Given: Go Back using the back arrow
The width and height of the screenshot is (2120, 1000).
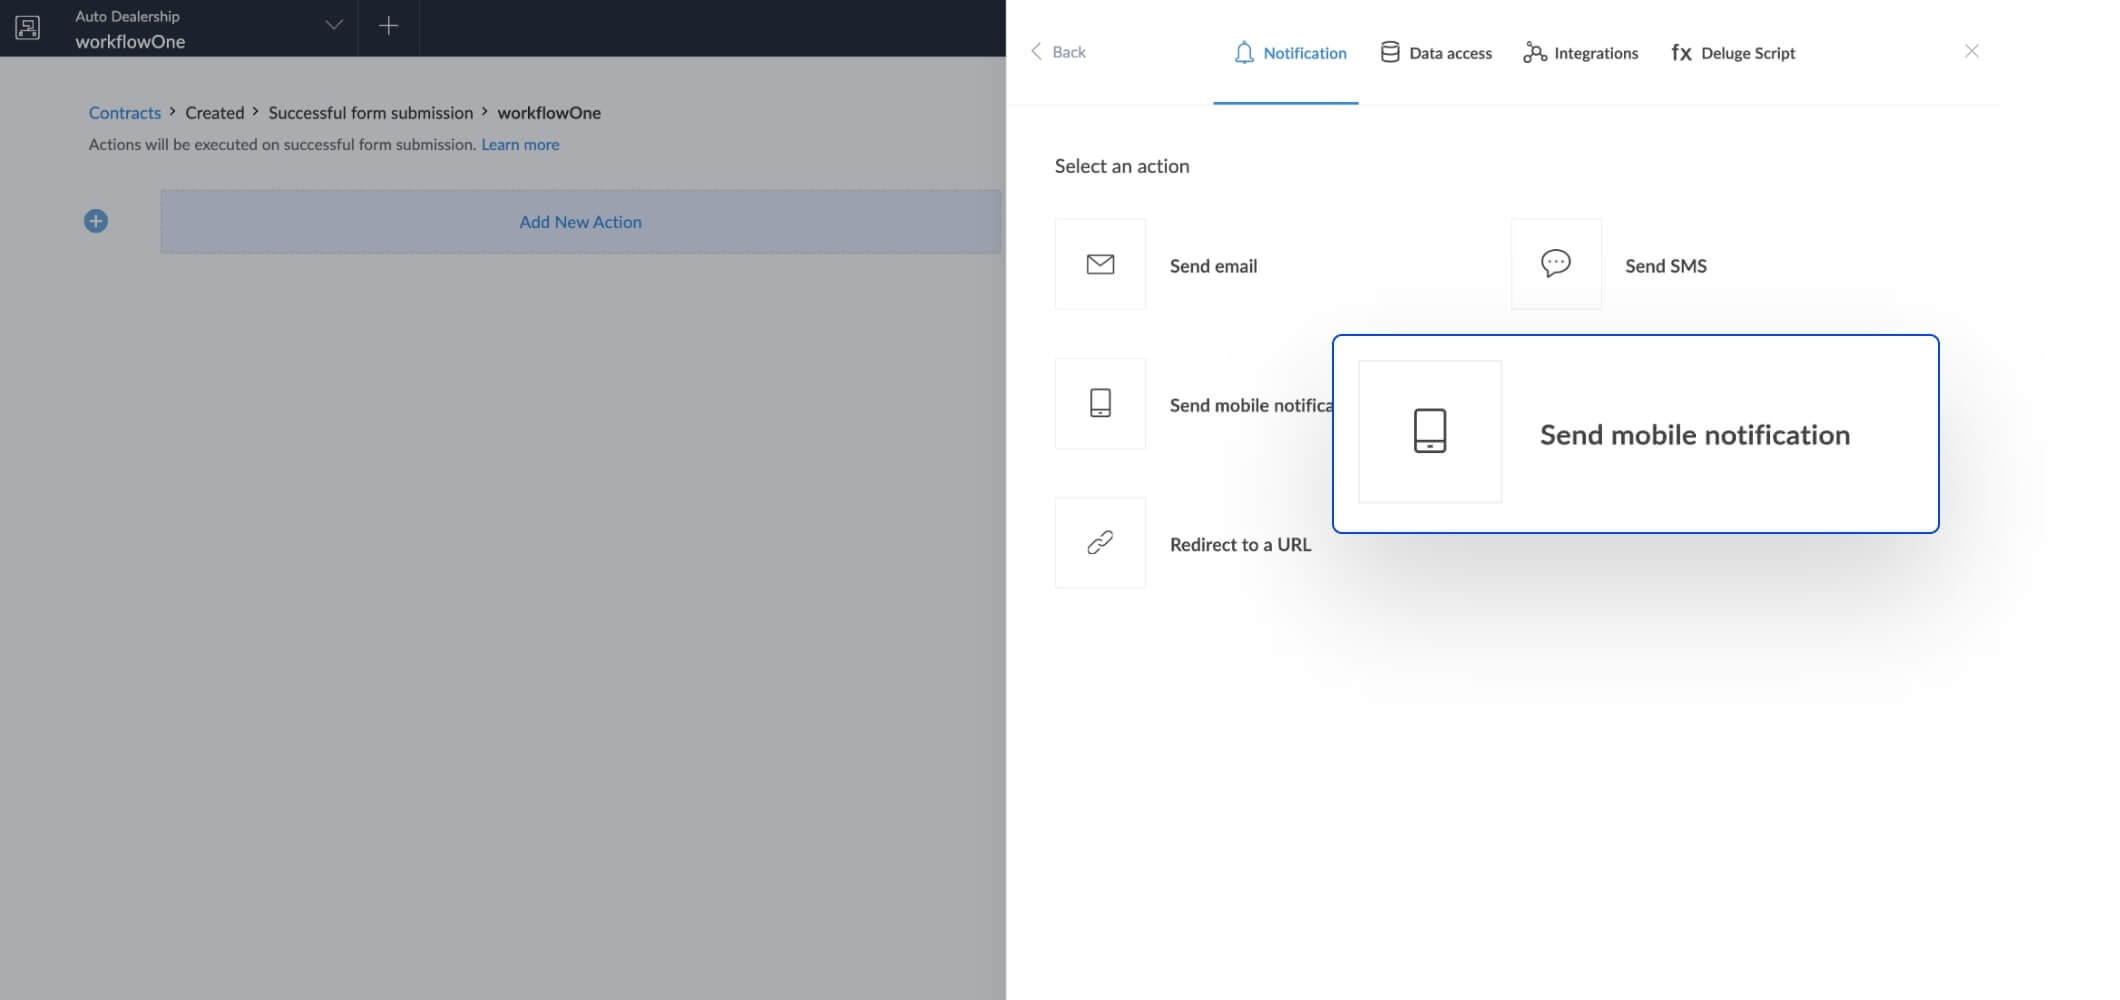Looking at the screenshot, I should click(x=1057, y=52).
